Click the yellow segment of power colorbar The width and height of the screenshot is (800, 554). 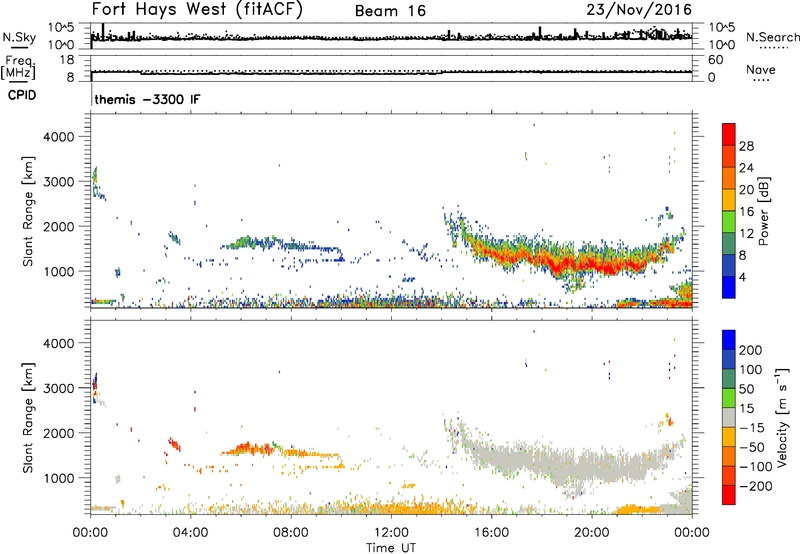(729, 200)
